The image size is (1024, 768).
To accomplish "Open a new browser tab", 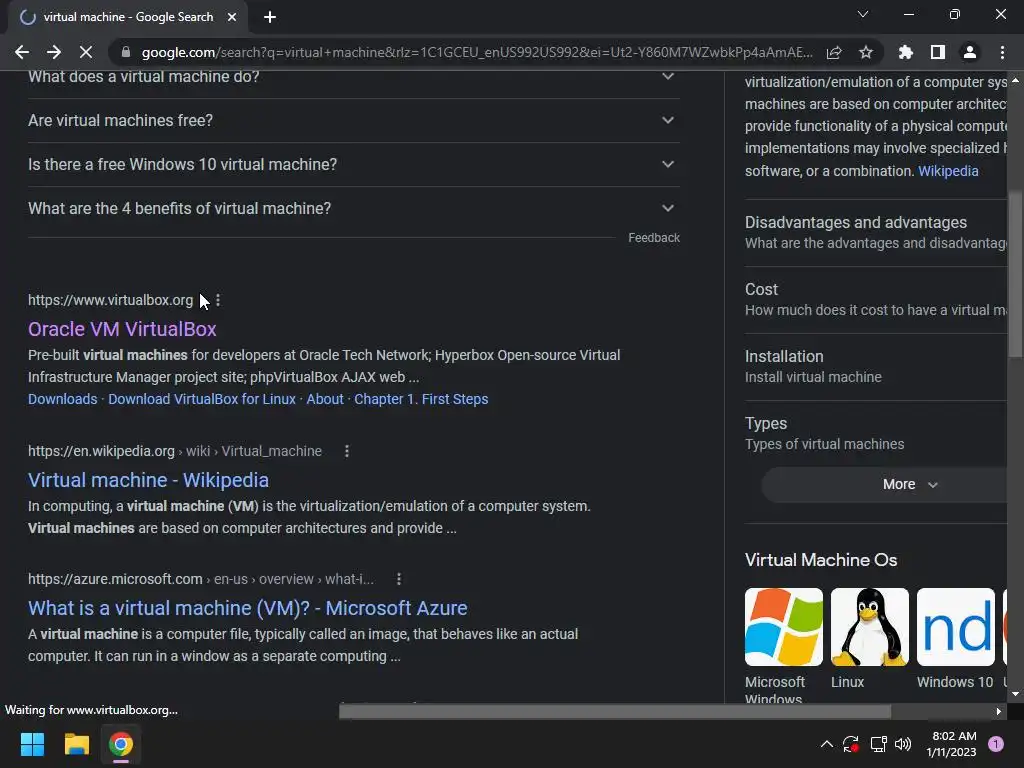I will pyautogui.click(x=270, y=17).
